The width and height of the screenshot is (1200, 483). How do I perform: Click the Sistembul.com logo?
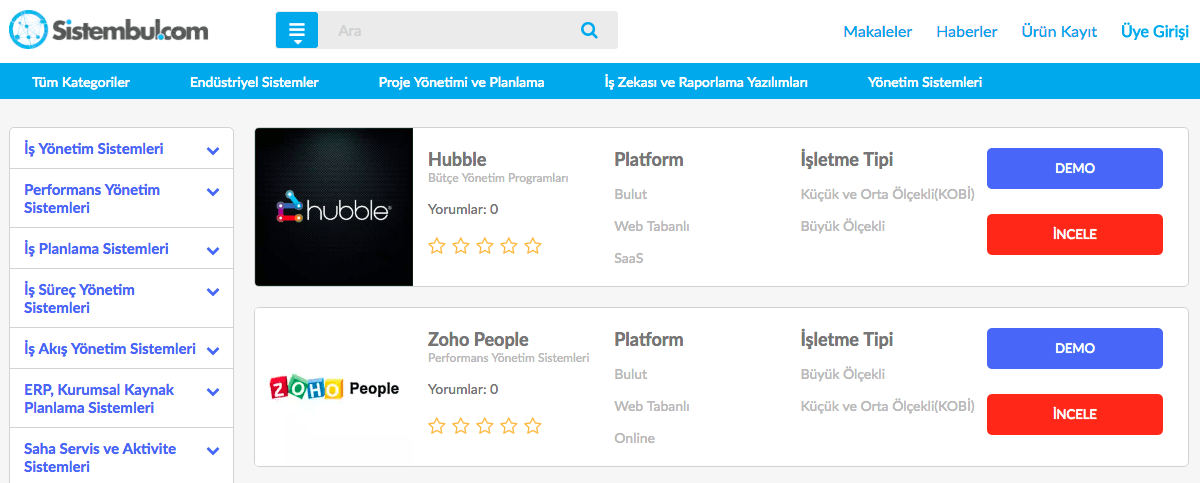coord(109,30)
